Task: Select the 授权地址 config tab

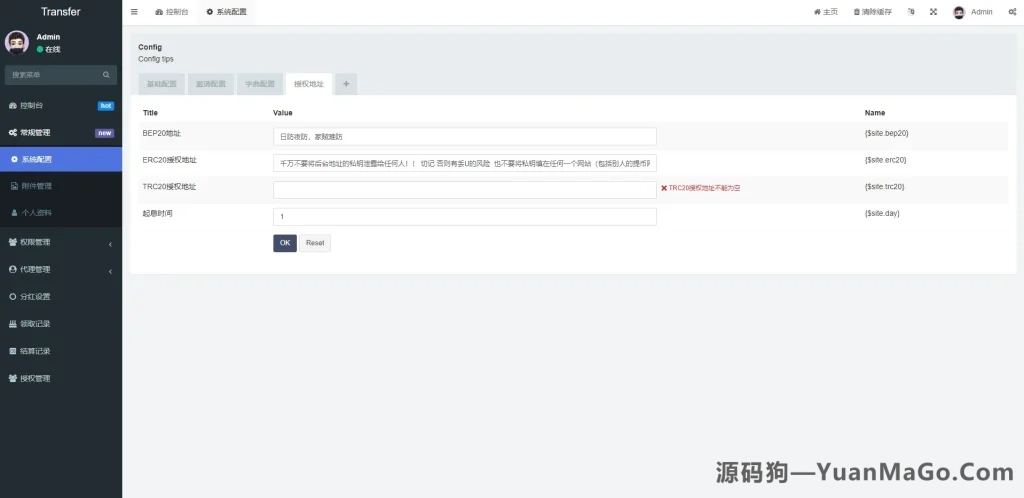Action: coord(309,84)
